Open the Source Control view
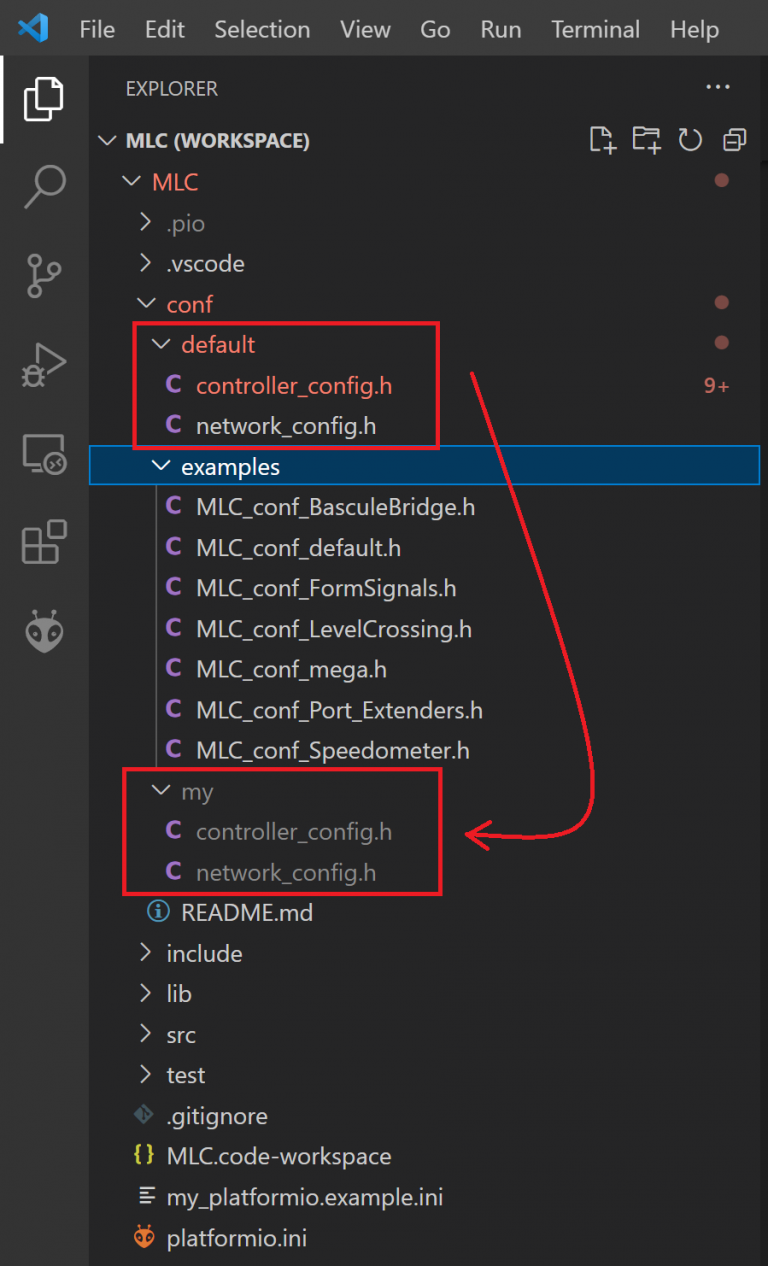 (43, 272)
